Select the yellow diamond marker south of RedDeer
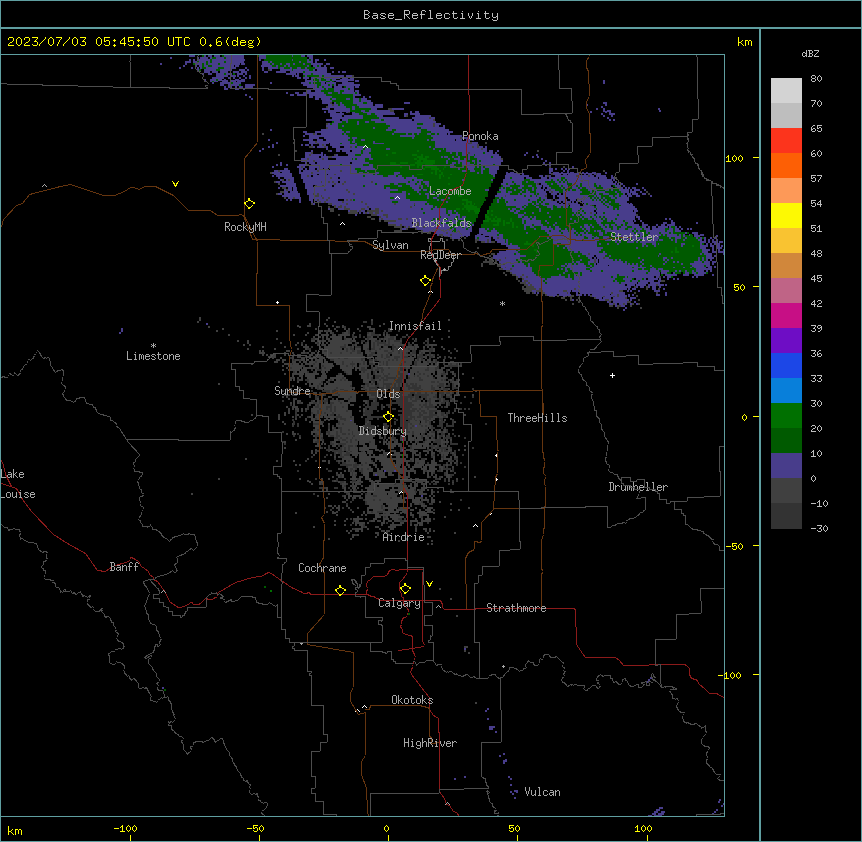 [x=426, y=281]
